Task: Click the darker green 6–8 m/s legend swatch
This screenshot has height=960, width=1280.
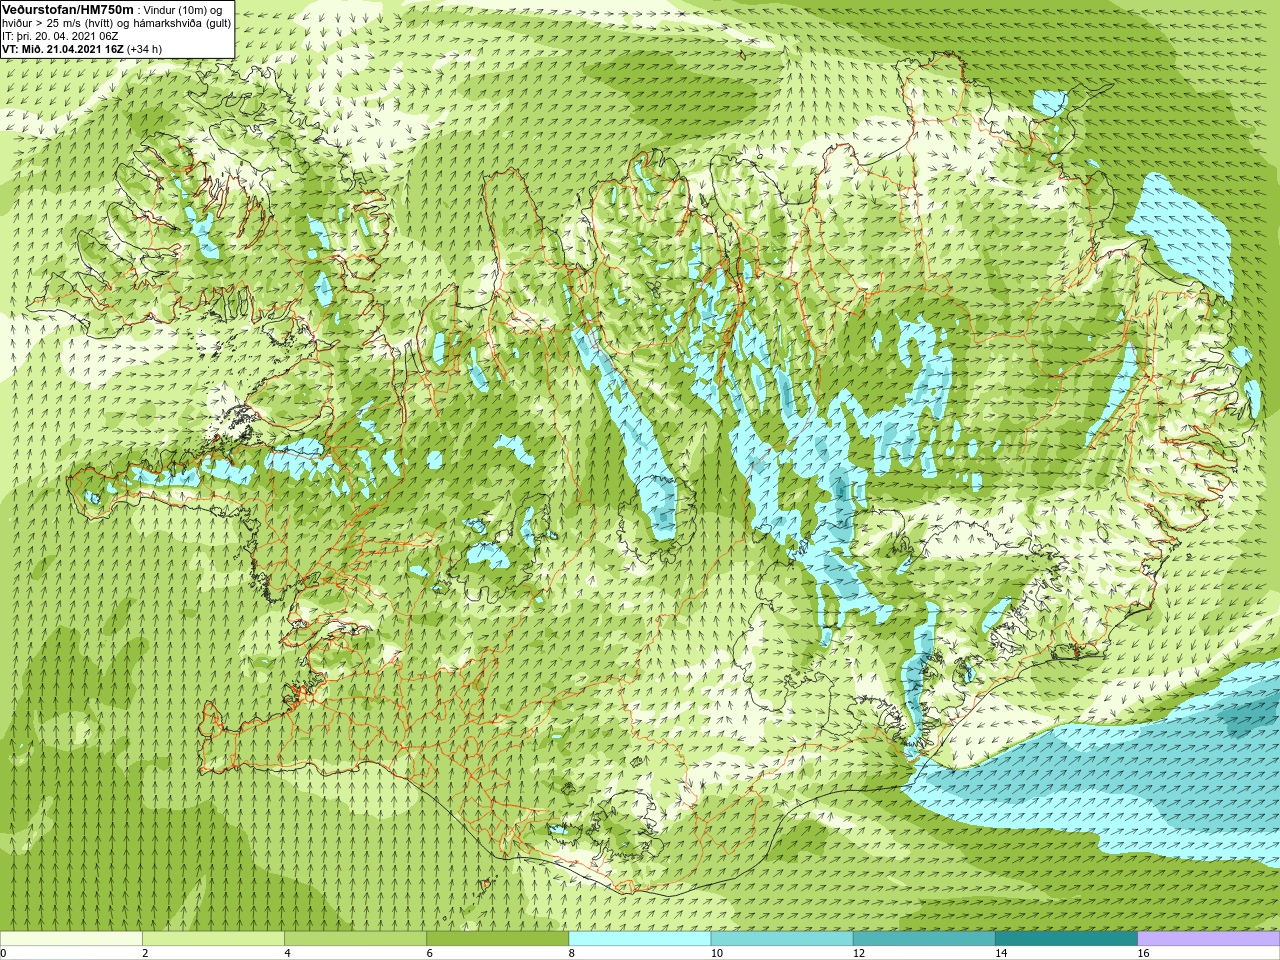Action: point(498,939)
